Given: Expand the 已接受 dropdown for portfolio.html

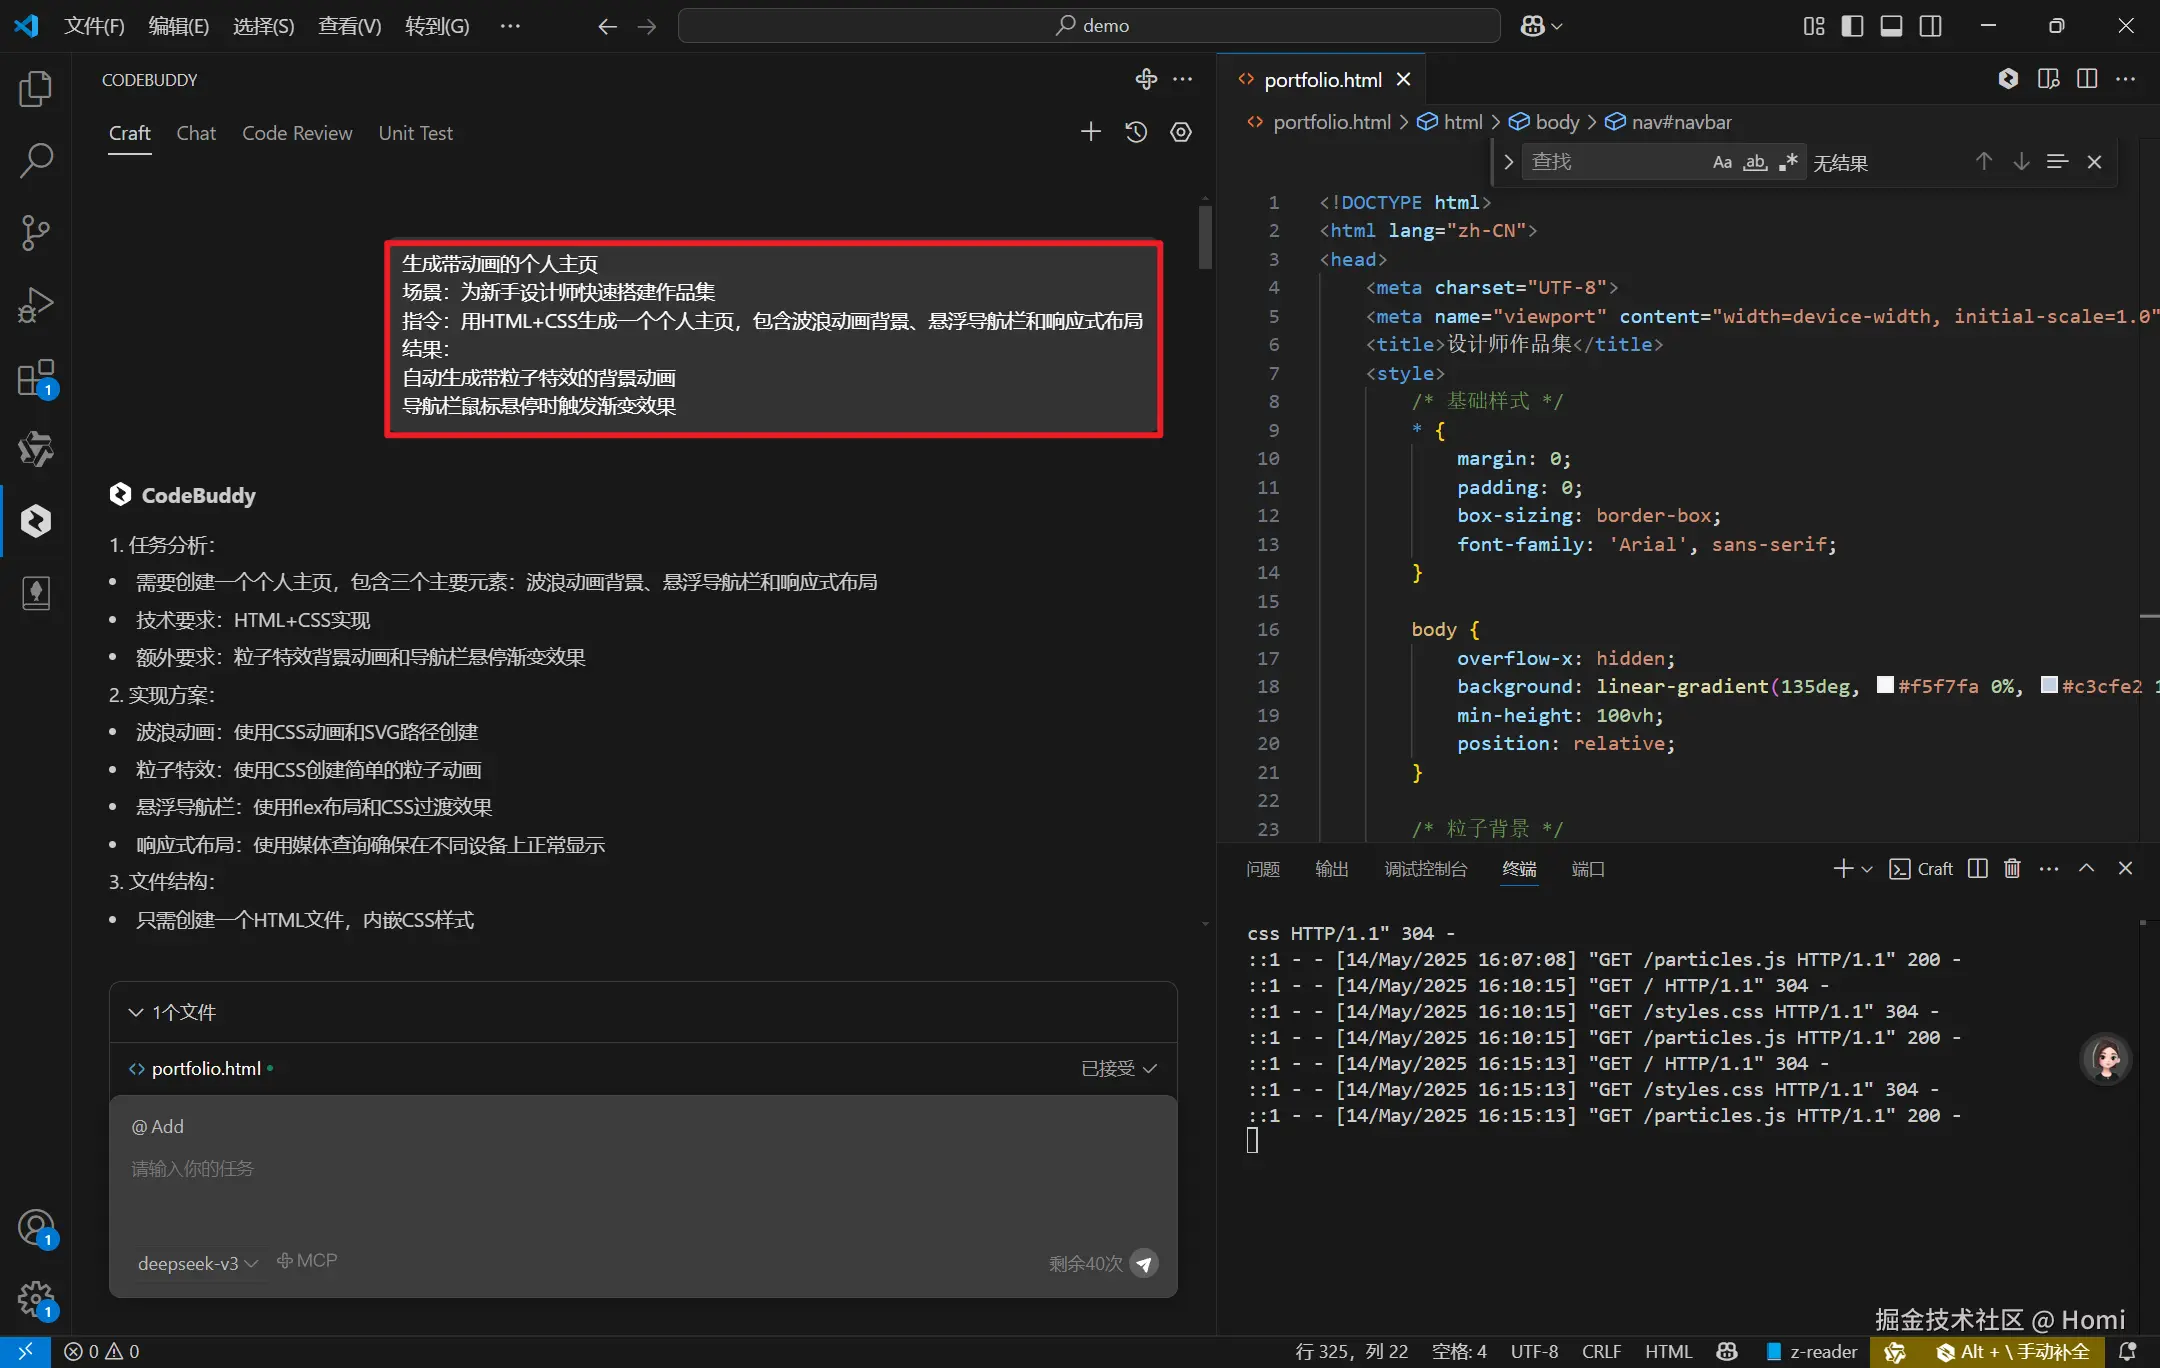Looking at the screenshot, I should pyautogui.click(x=1118, y=1068).
